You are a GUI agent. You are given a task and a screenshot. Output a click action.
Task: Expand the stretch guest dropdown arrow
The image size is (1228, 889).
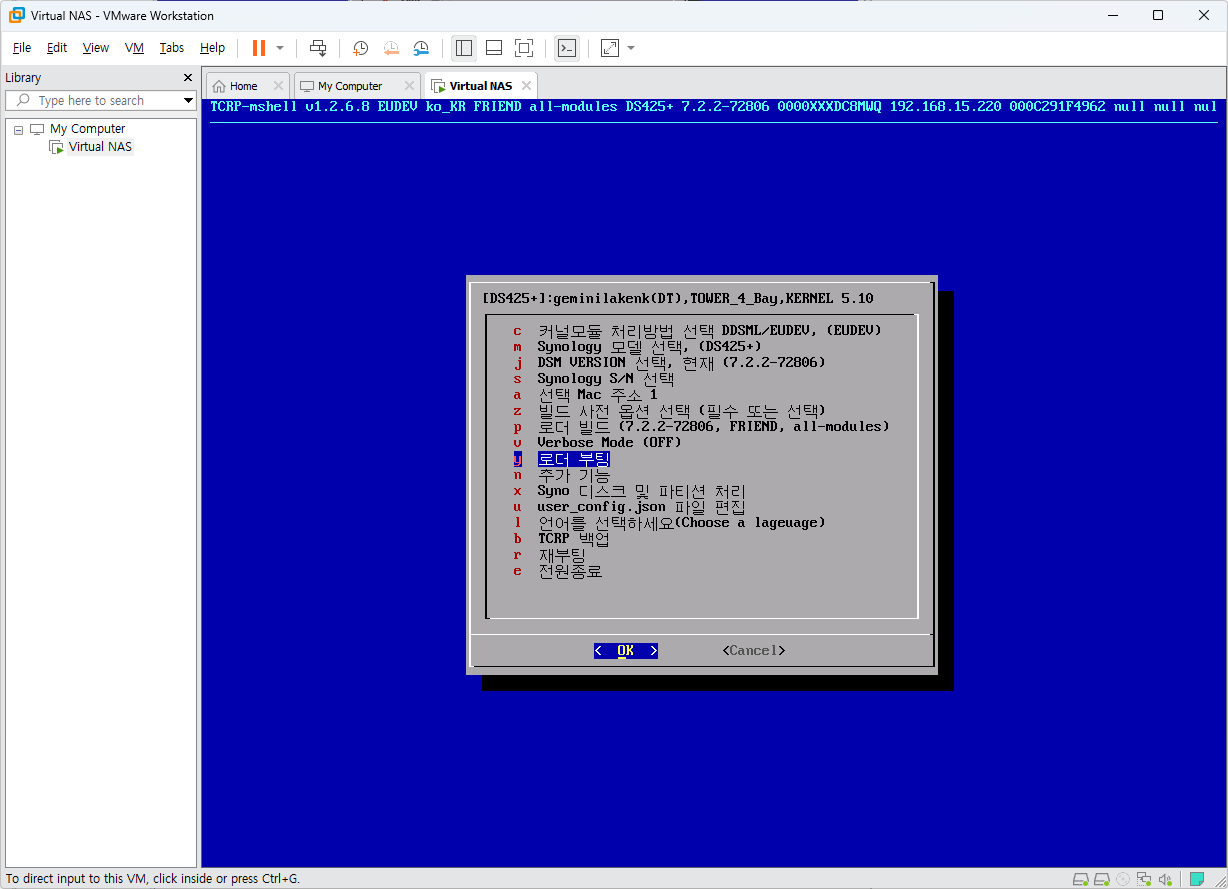pyautogui.click(x=630, y=48)
